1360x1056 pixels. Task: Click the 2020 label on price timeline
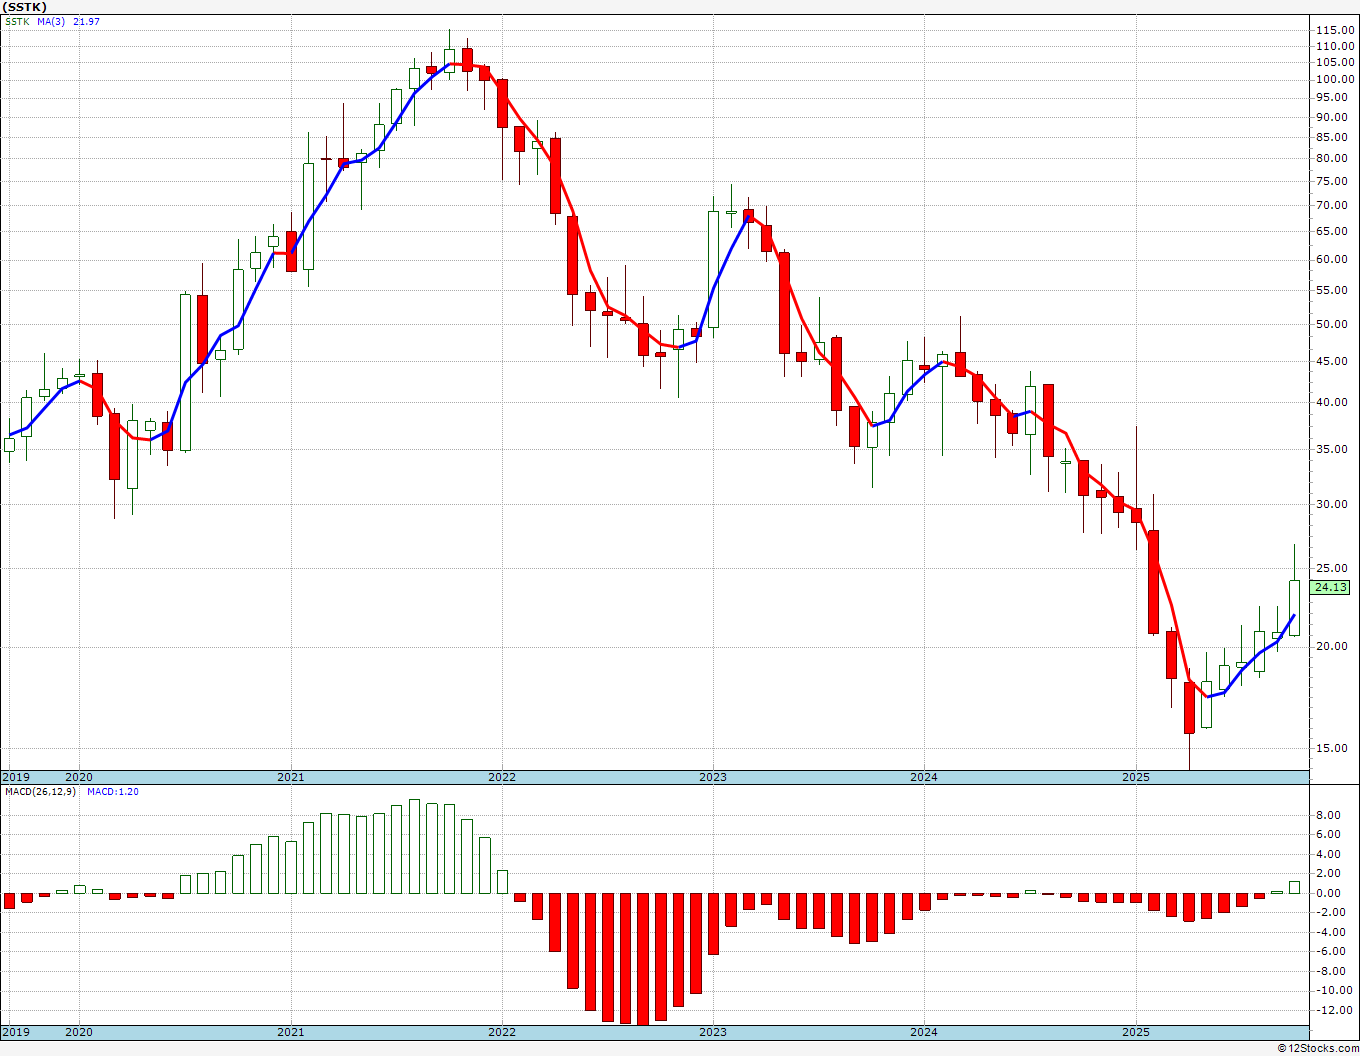pyautogui.click(x=79, y=777)
